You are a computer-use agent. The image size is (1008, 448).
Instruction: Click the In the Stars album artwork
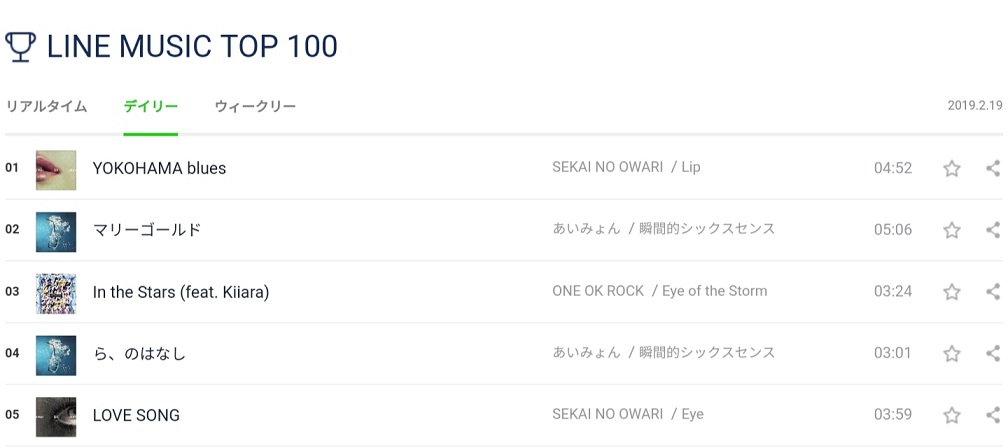[56, 292]
